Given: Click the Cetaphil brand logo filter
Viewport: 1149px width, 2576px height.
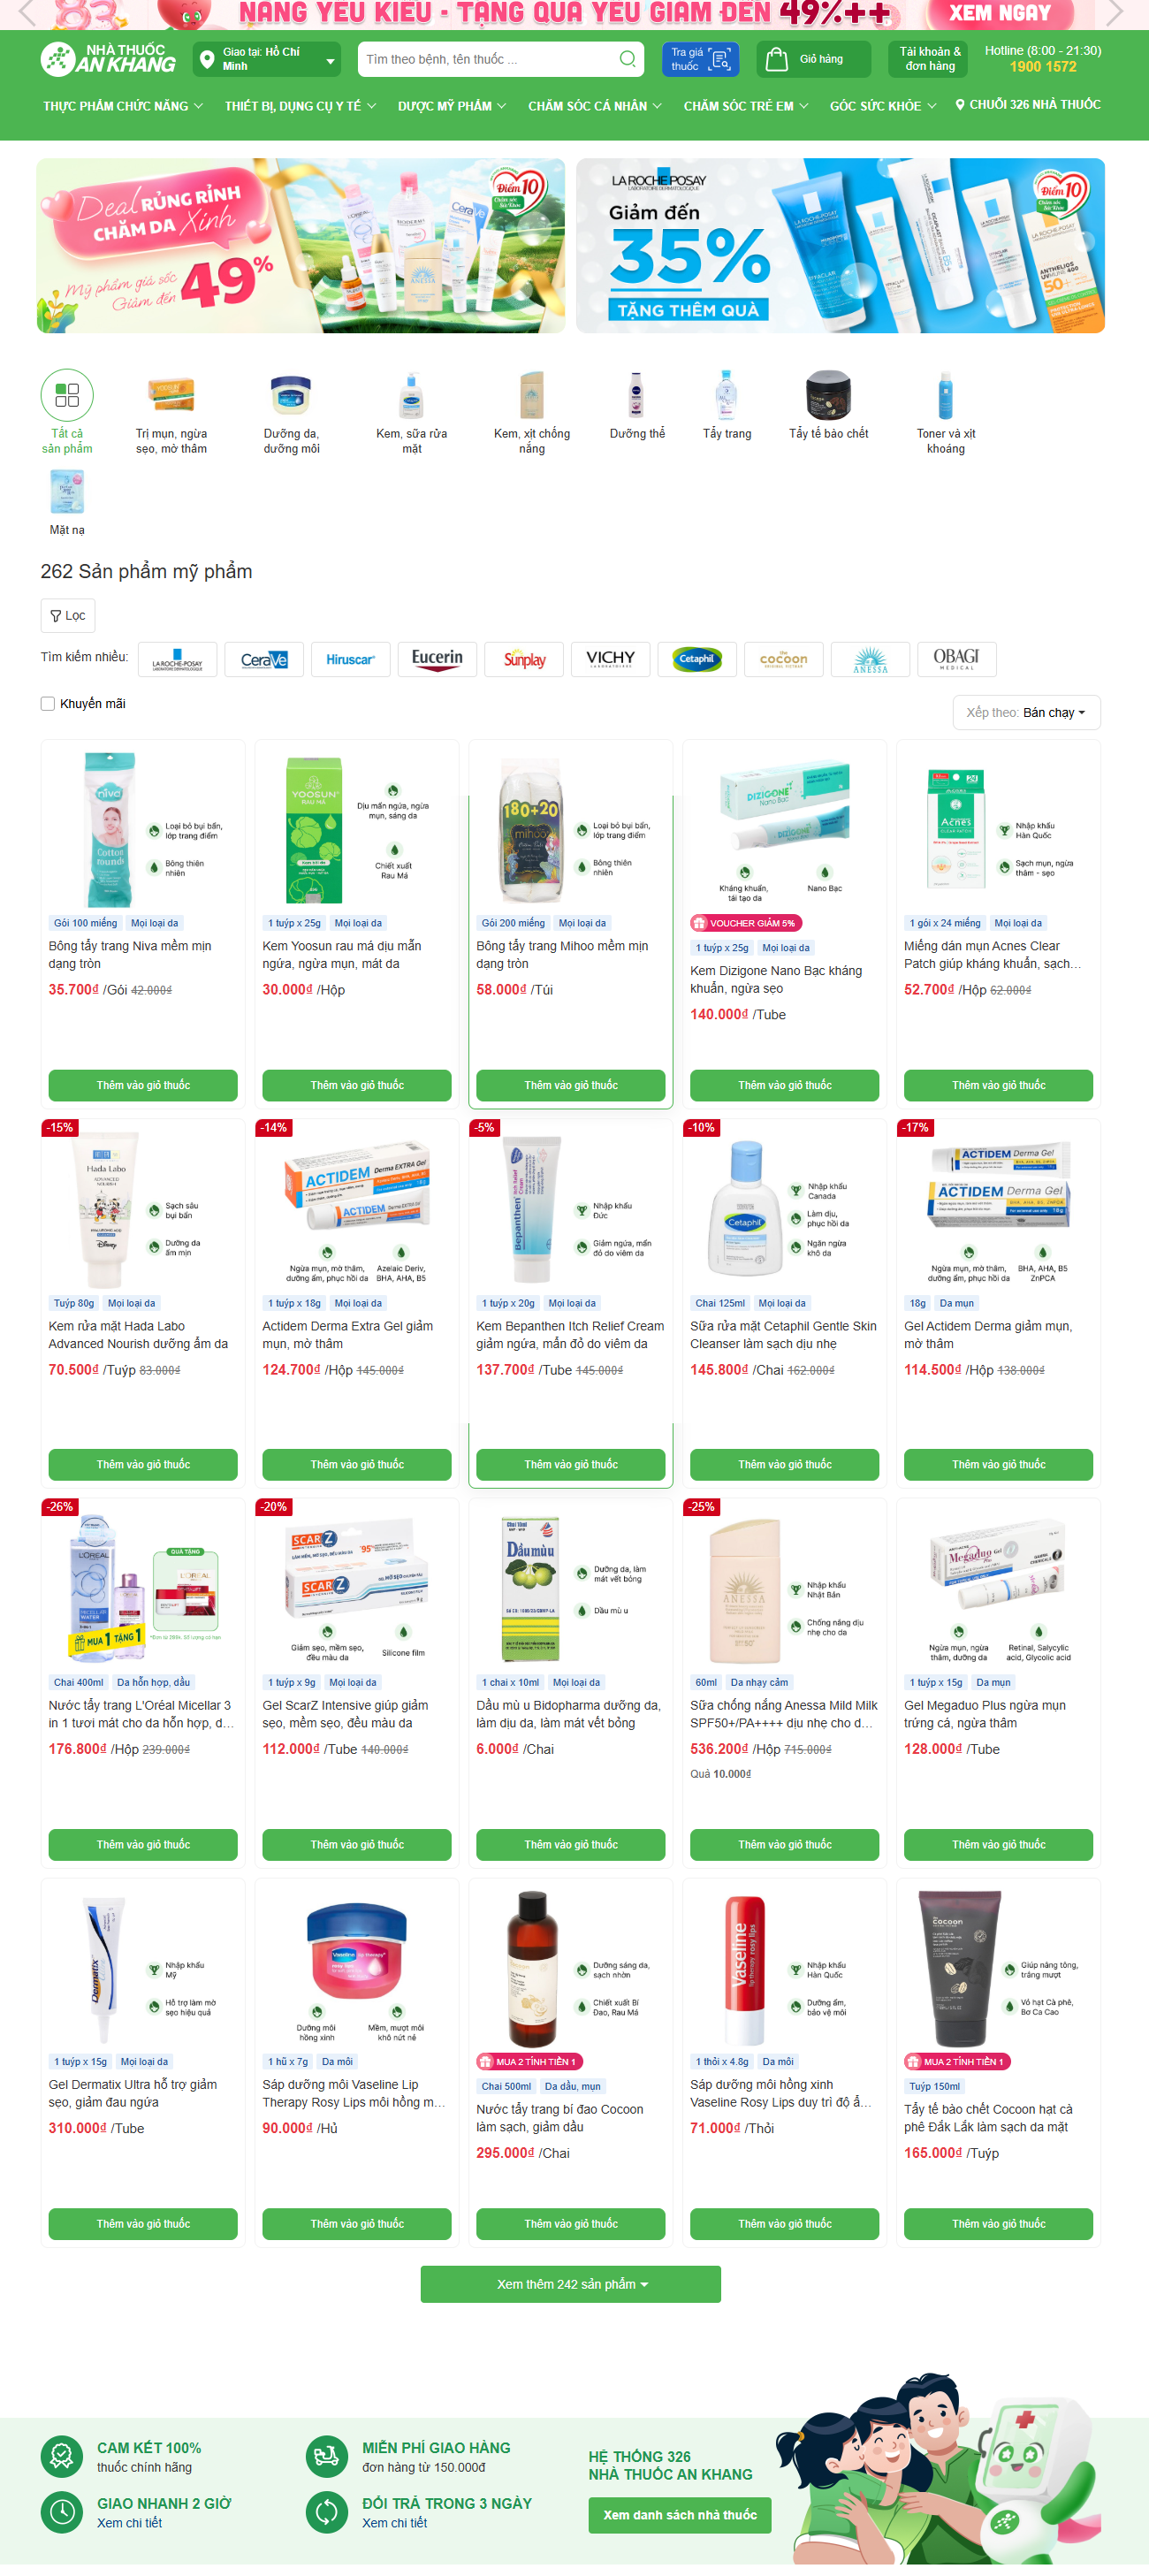Looking at the screenshot, I should (697, 659).
